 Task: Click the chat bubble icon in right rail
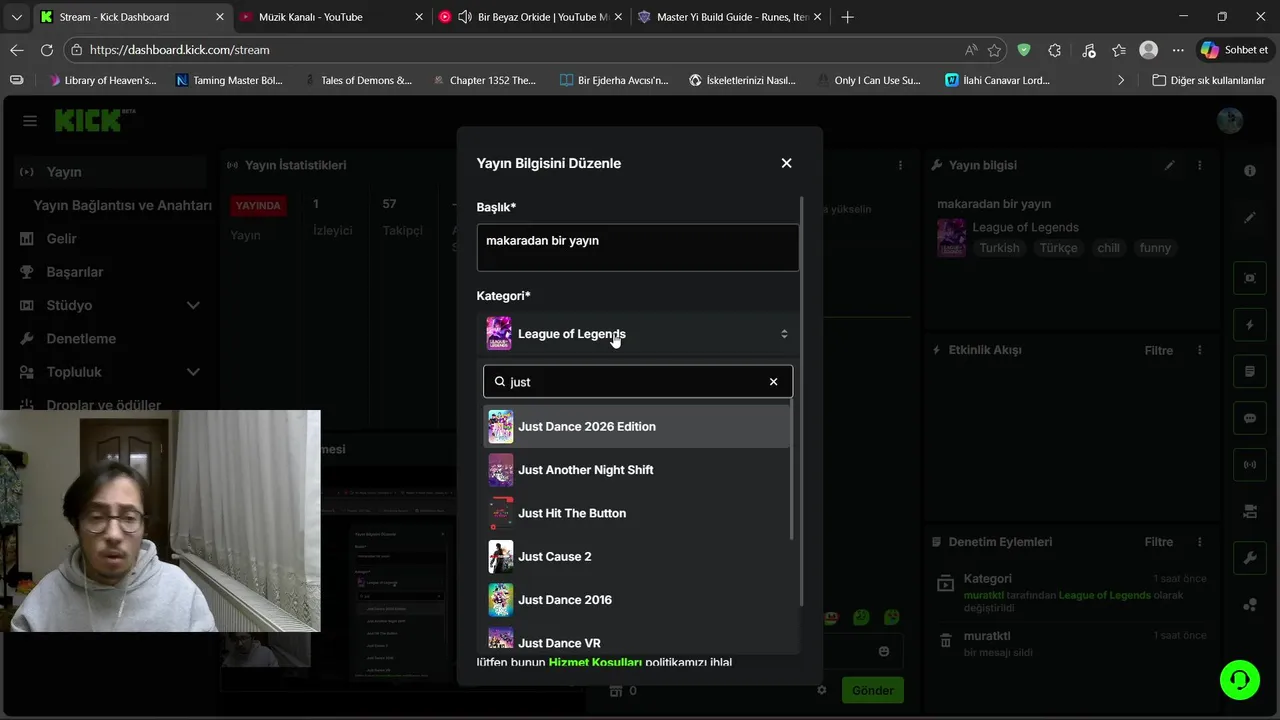[1249, 418]
